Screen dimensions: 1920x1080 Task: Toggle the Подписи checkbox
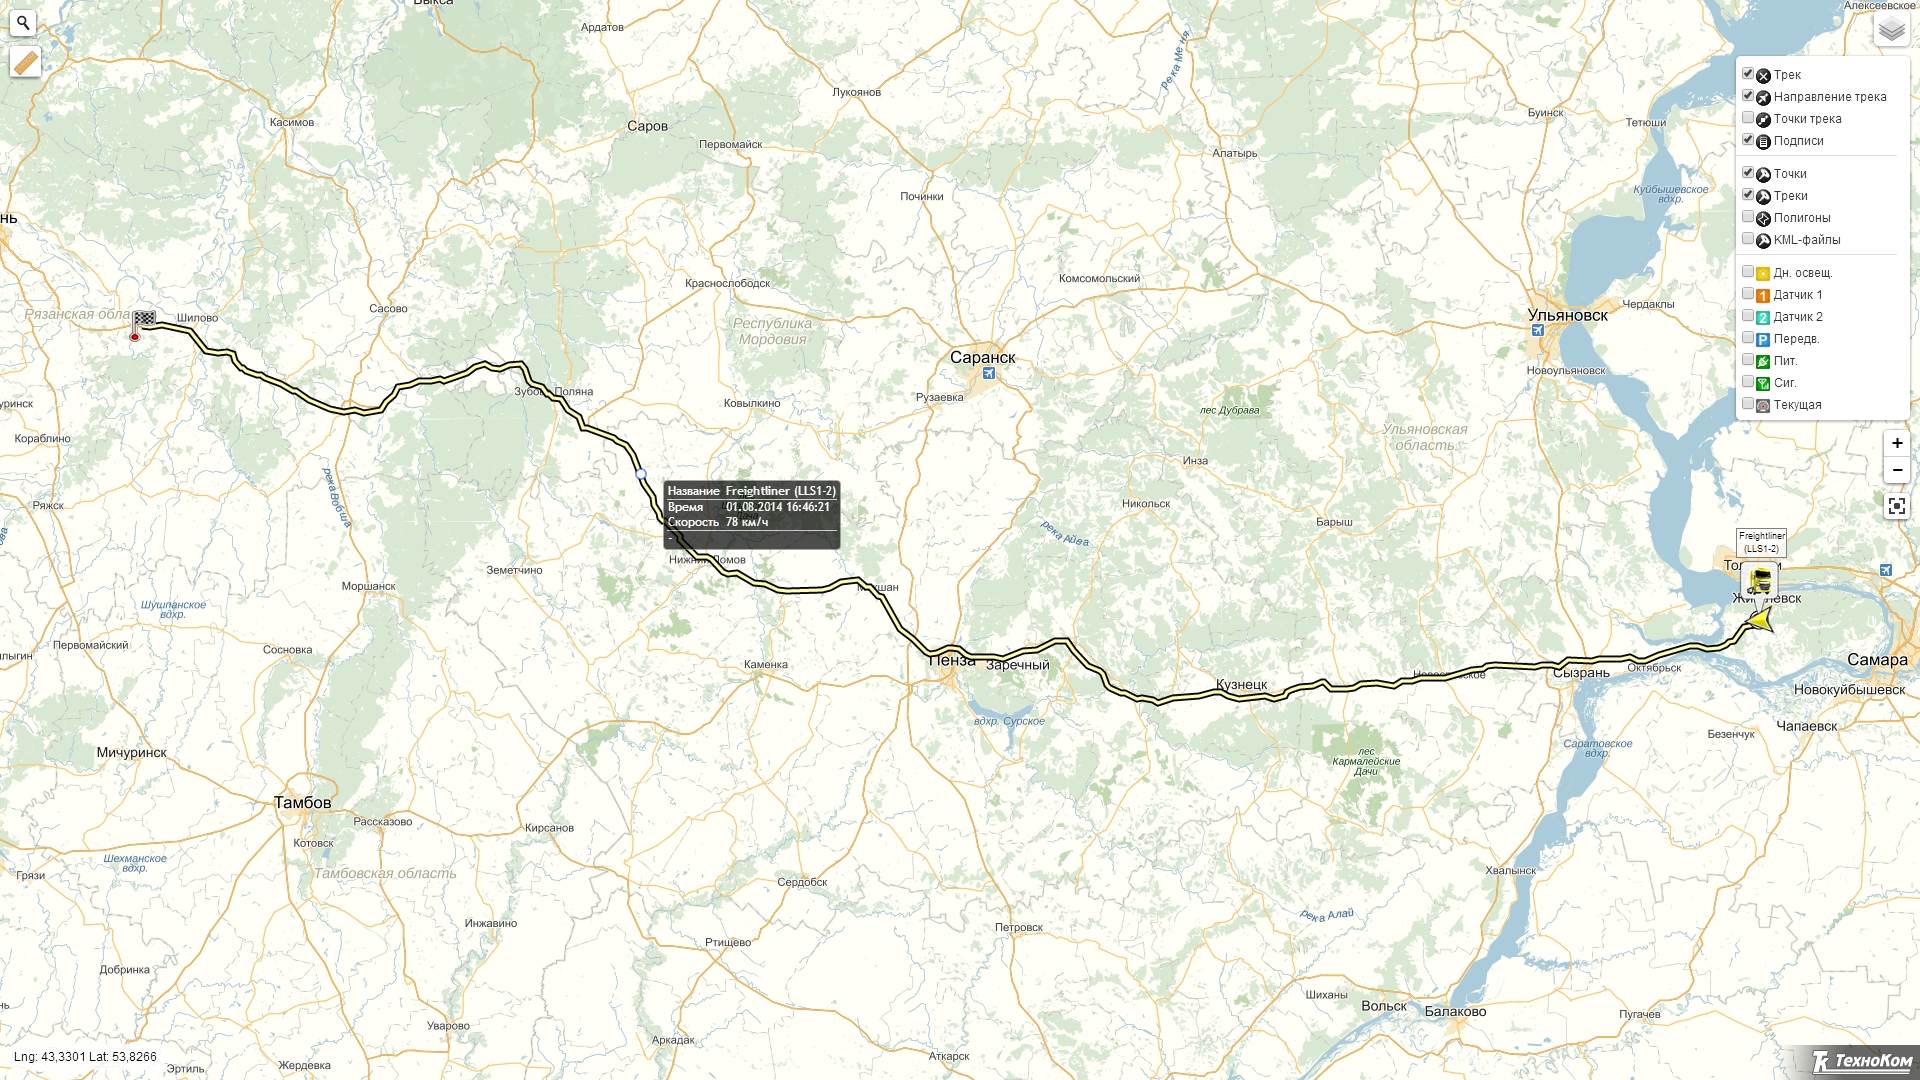pos(1748,140)
